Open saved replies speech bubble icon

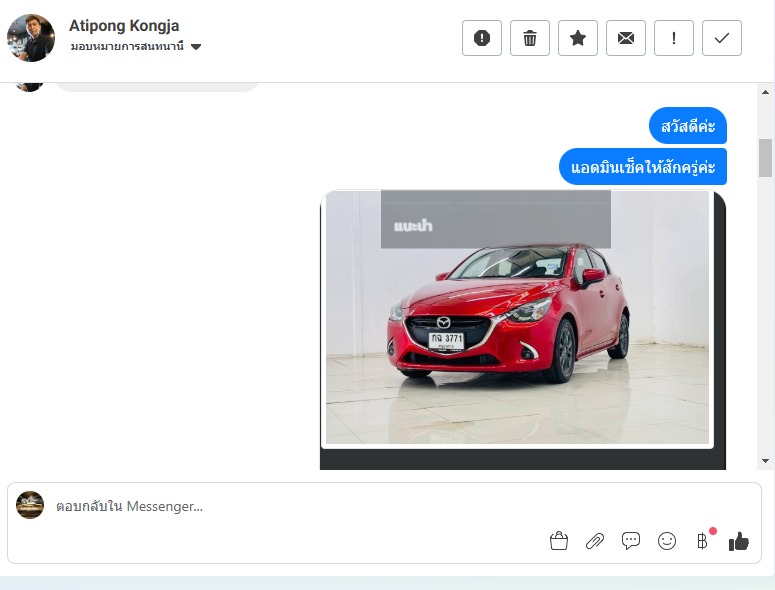click(x=631, y=541)
